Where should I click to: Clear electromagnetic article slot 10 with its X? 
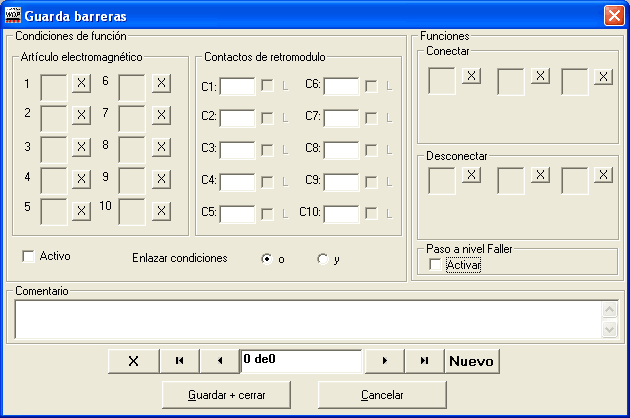click(161, 211)
